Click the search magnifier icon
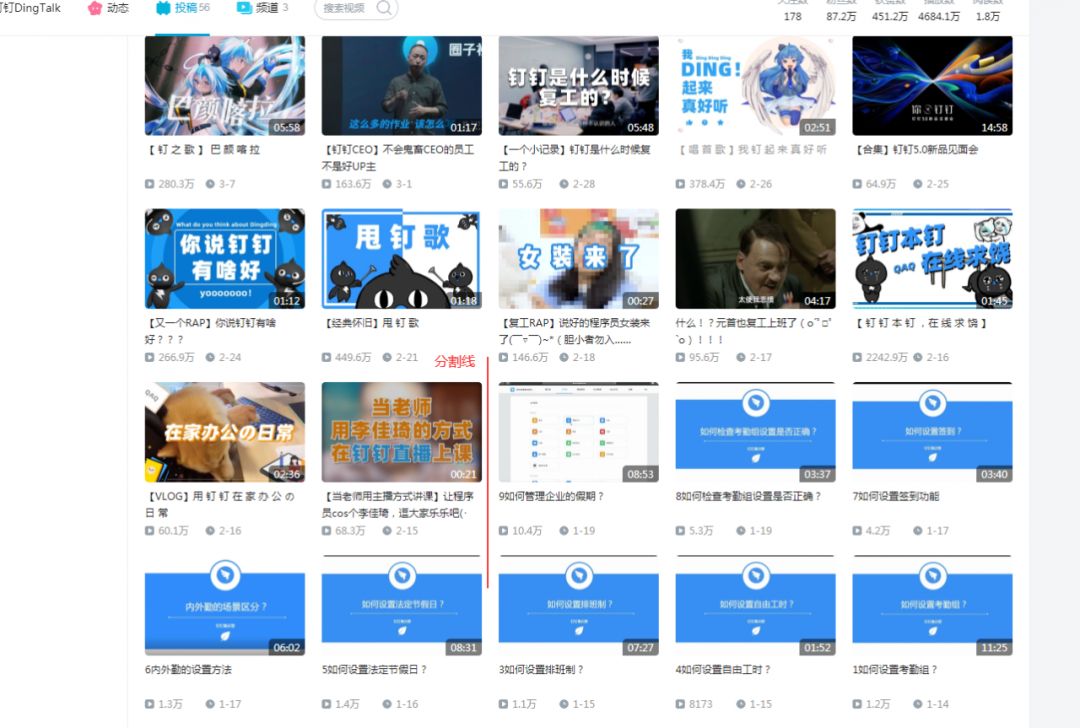Viewport: 1080px width, 728px height. (384, 8)
